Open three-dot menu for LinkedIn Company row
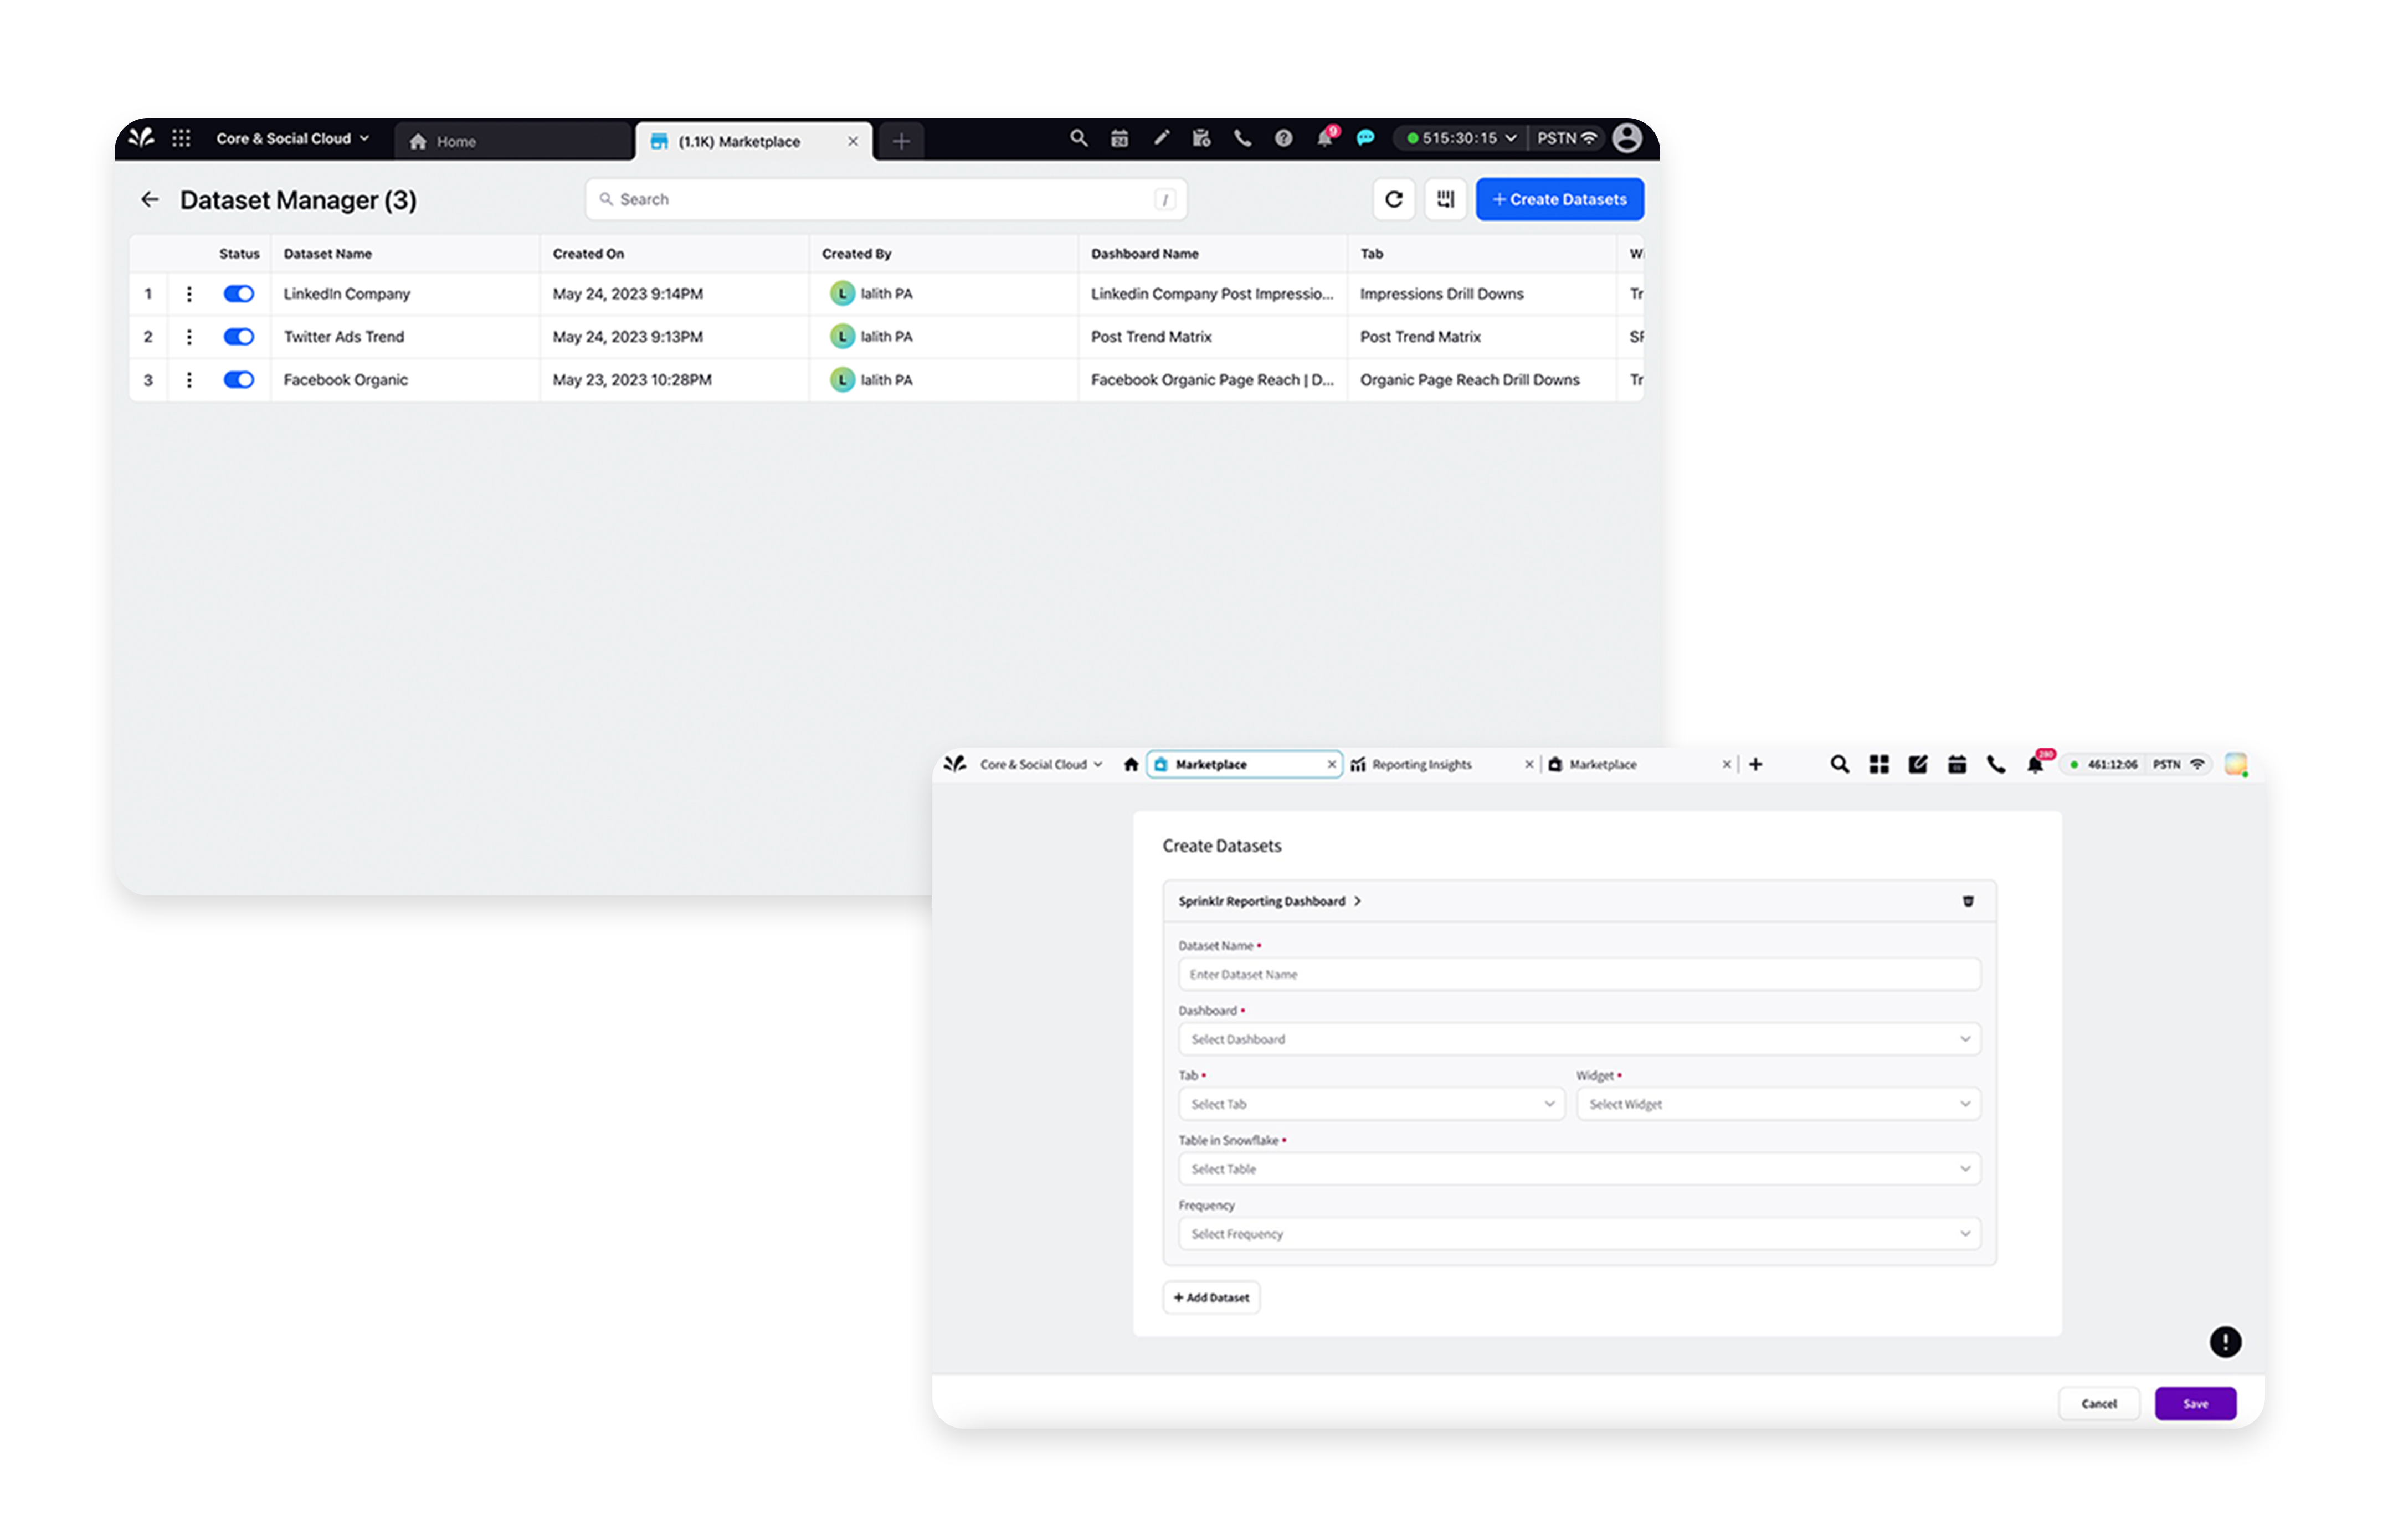 tap(189, 294)
